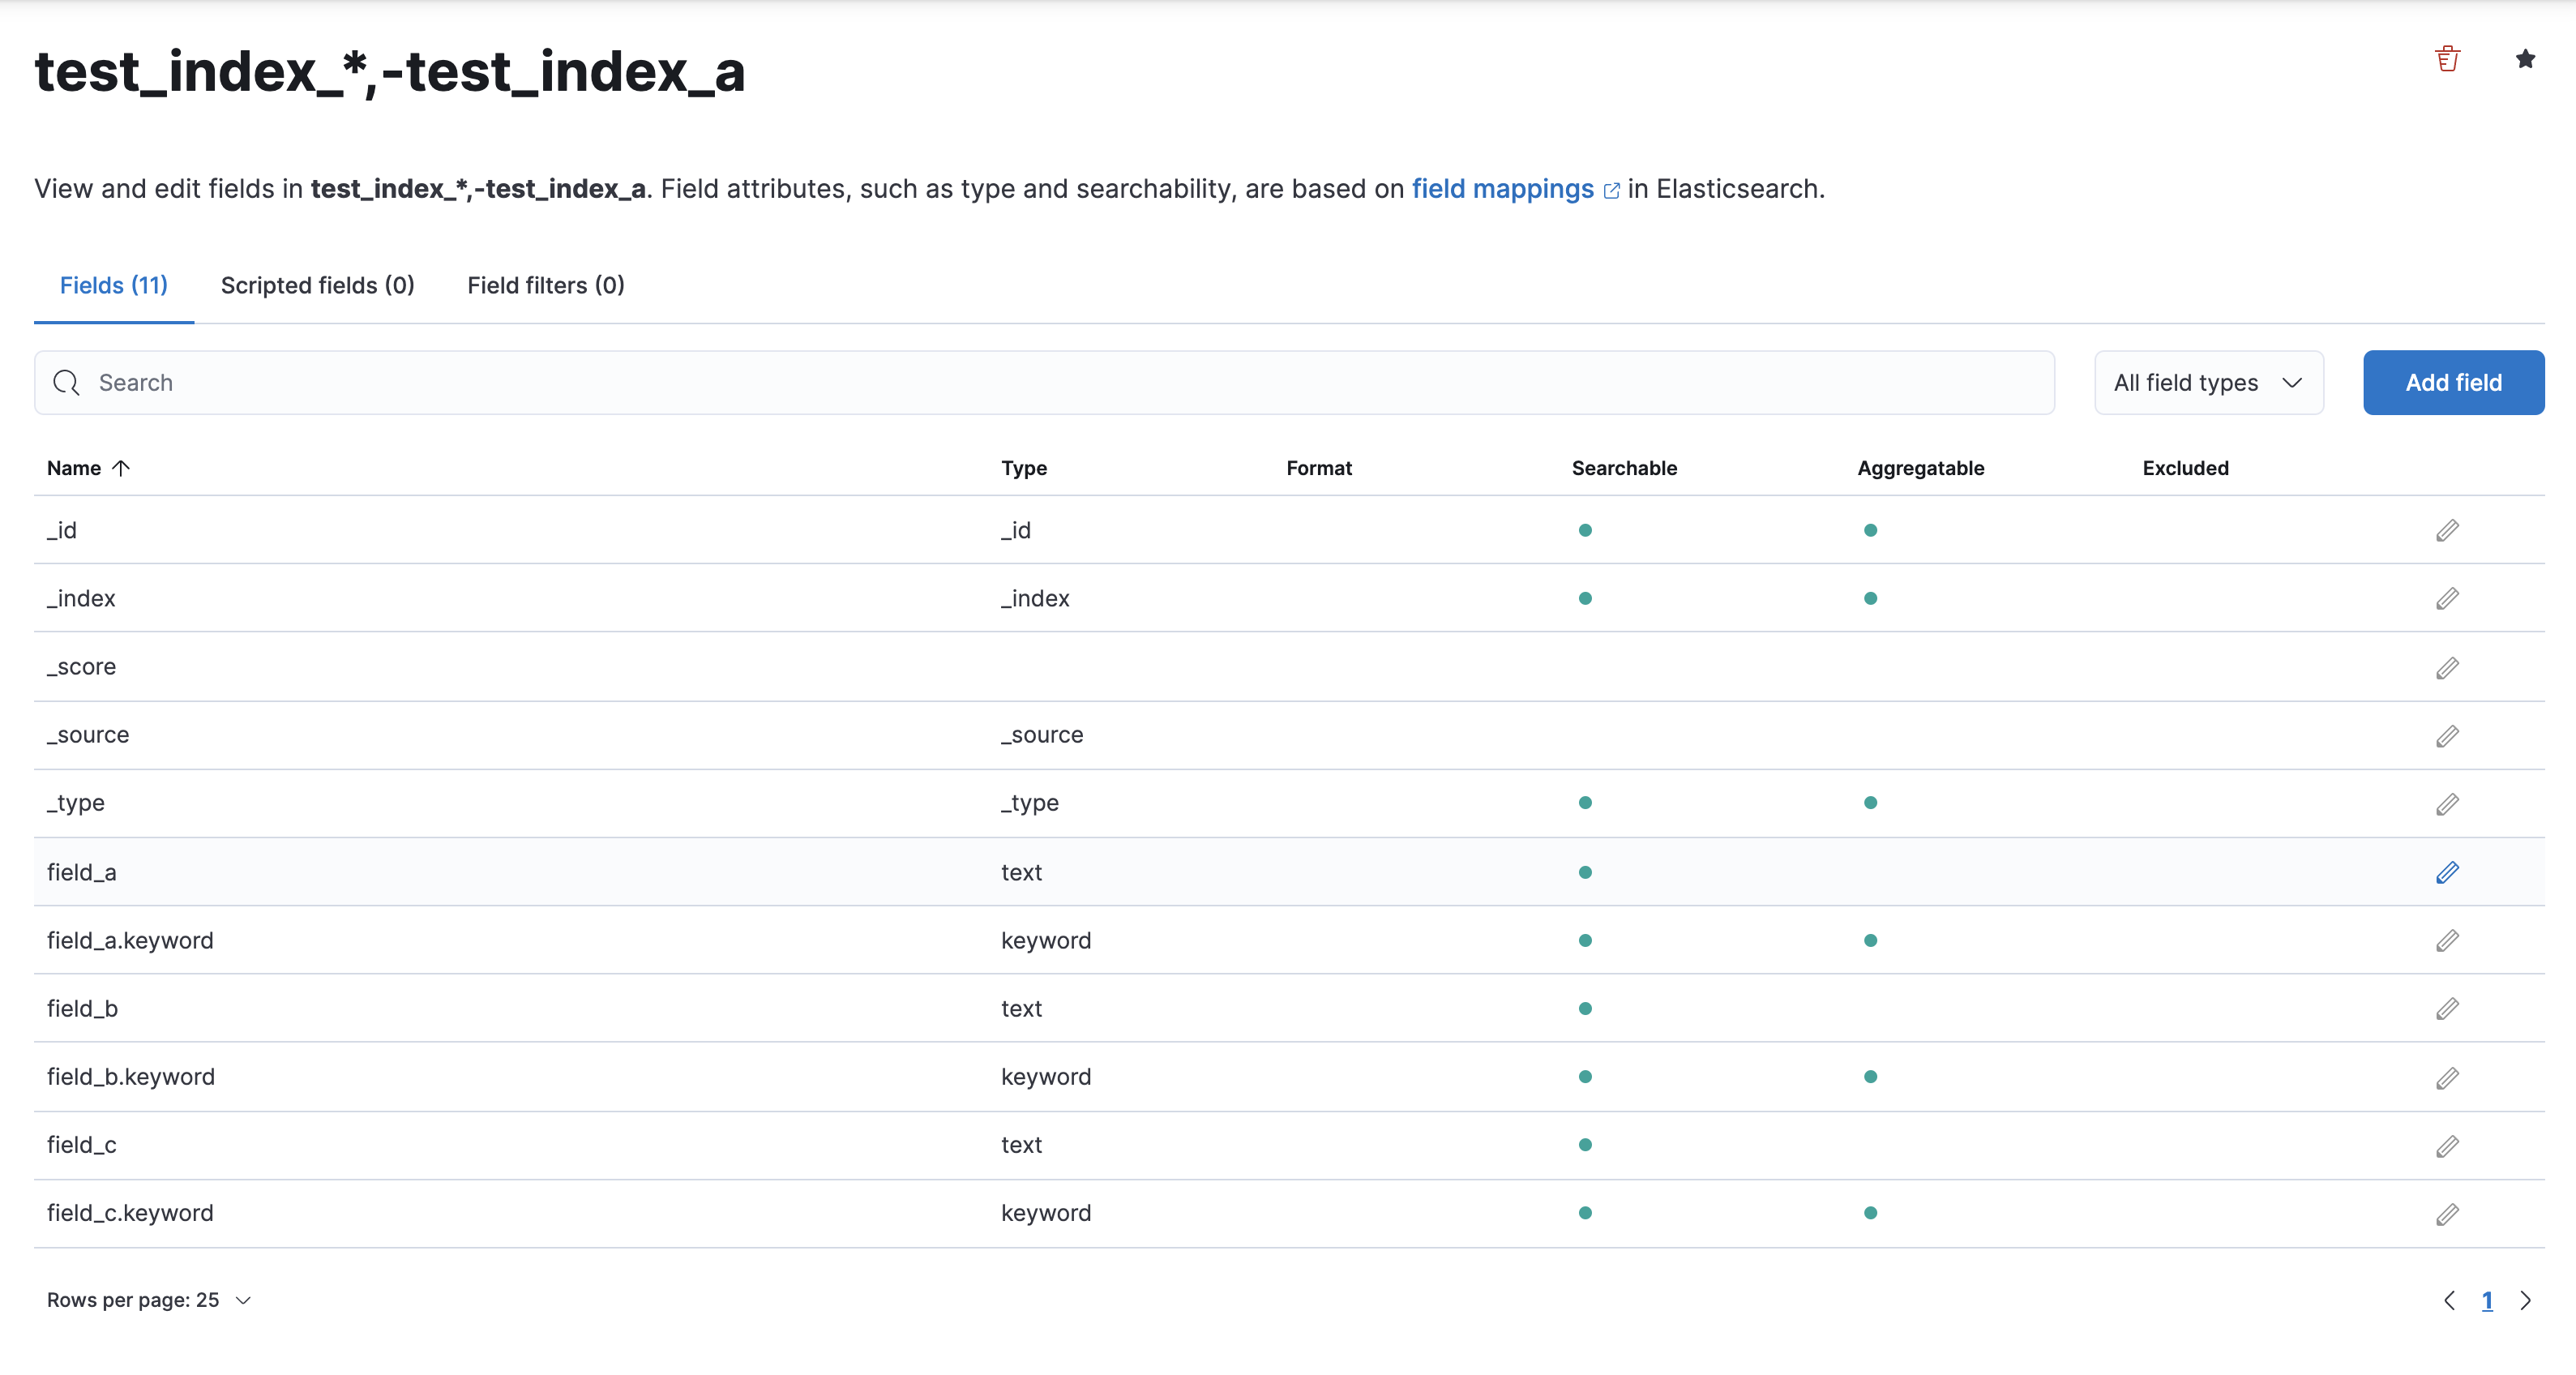Edit the field_a field using its pencil icon
The width and height of the screenshot is (2576, 1375).
2448,872
